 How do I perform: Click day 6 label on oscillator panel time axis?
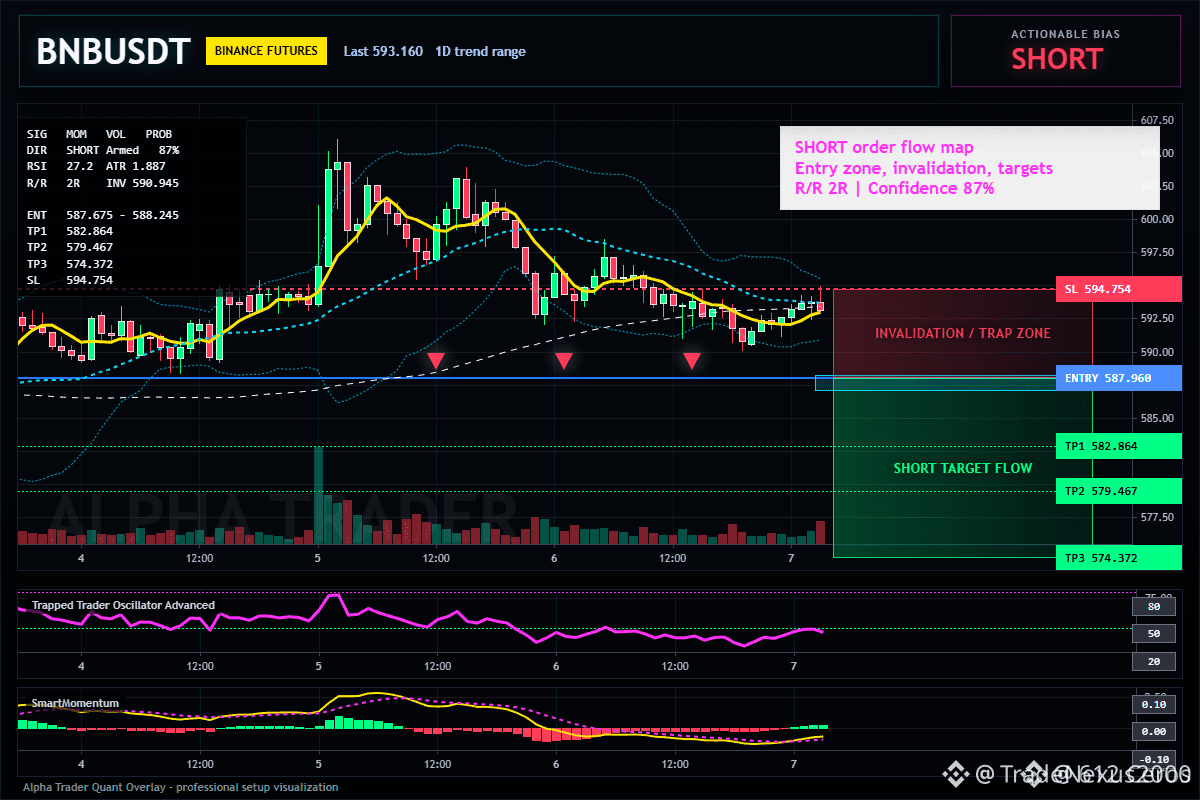pyautogui.click(x=555, y=666)
